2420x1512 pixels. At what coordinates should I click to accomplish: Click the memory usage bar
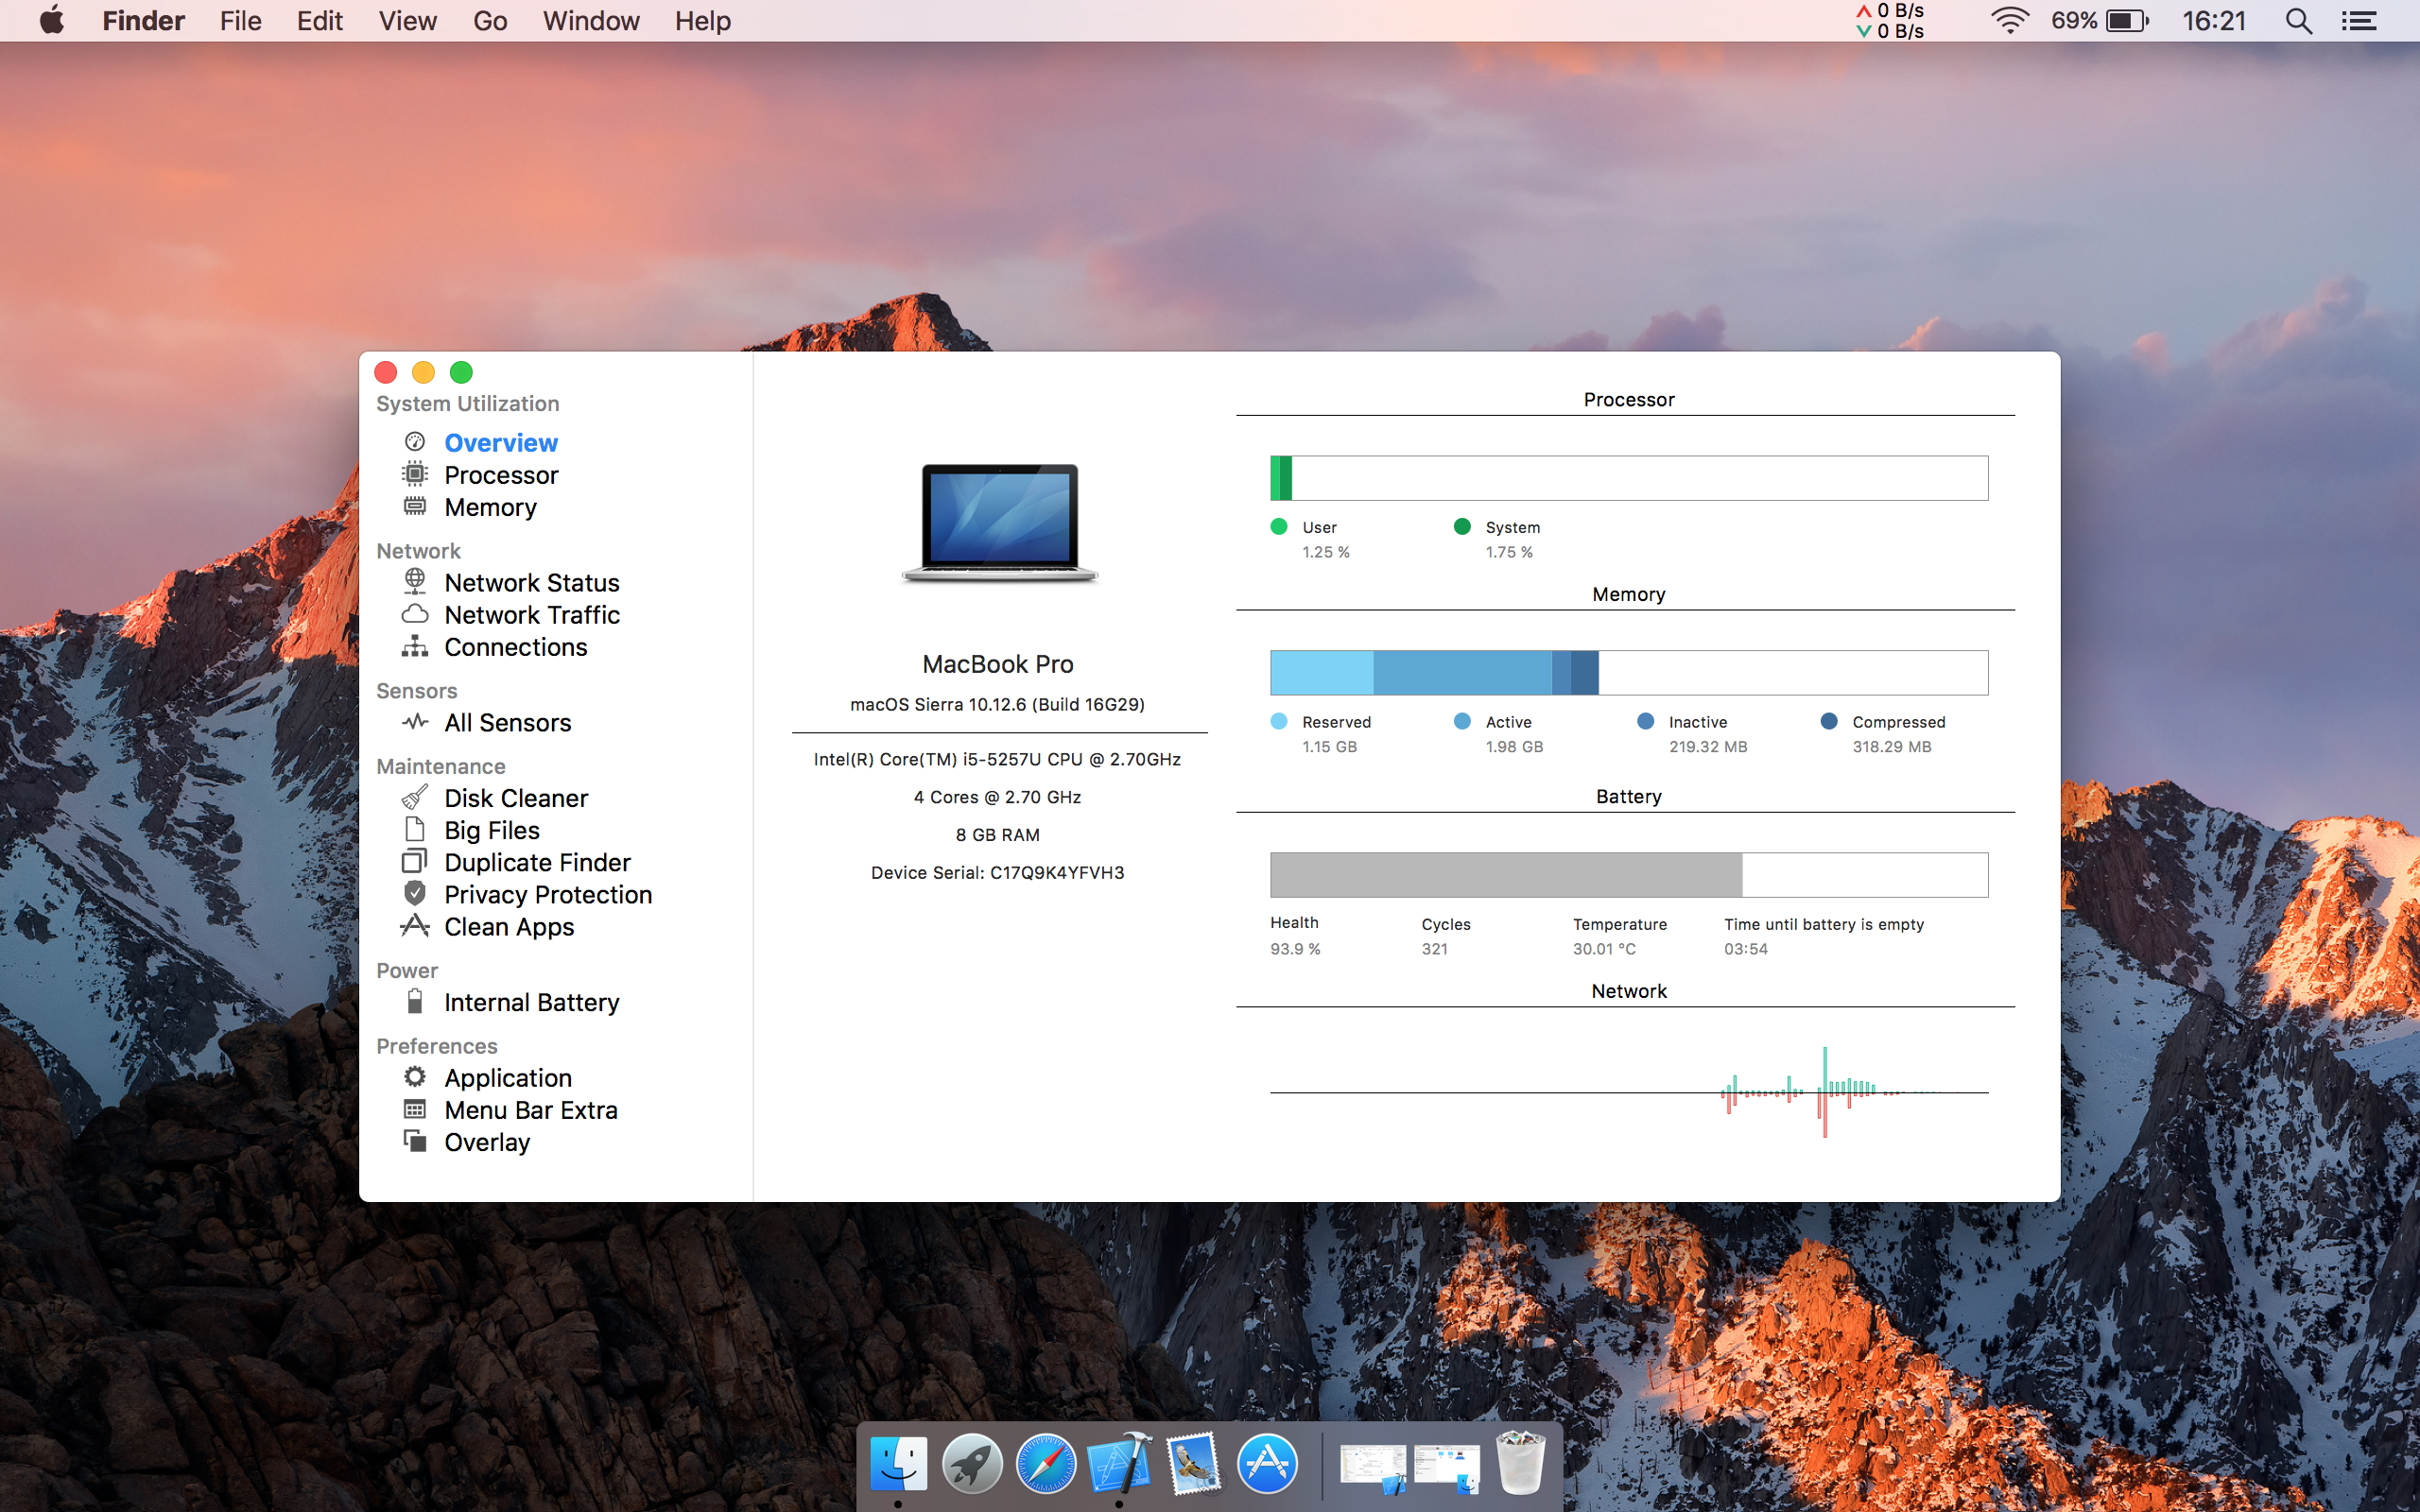pyautogui.click(x=1629, y=672)
